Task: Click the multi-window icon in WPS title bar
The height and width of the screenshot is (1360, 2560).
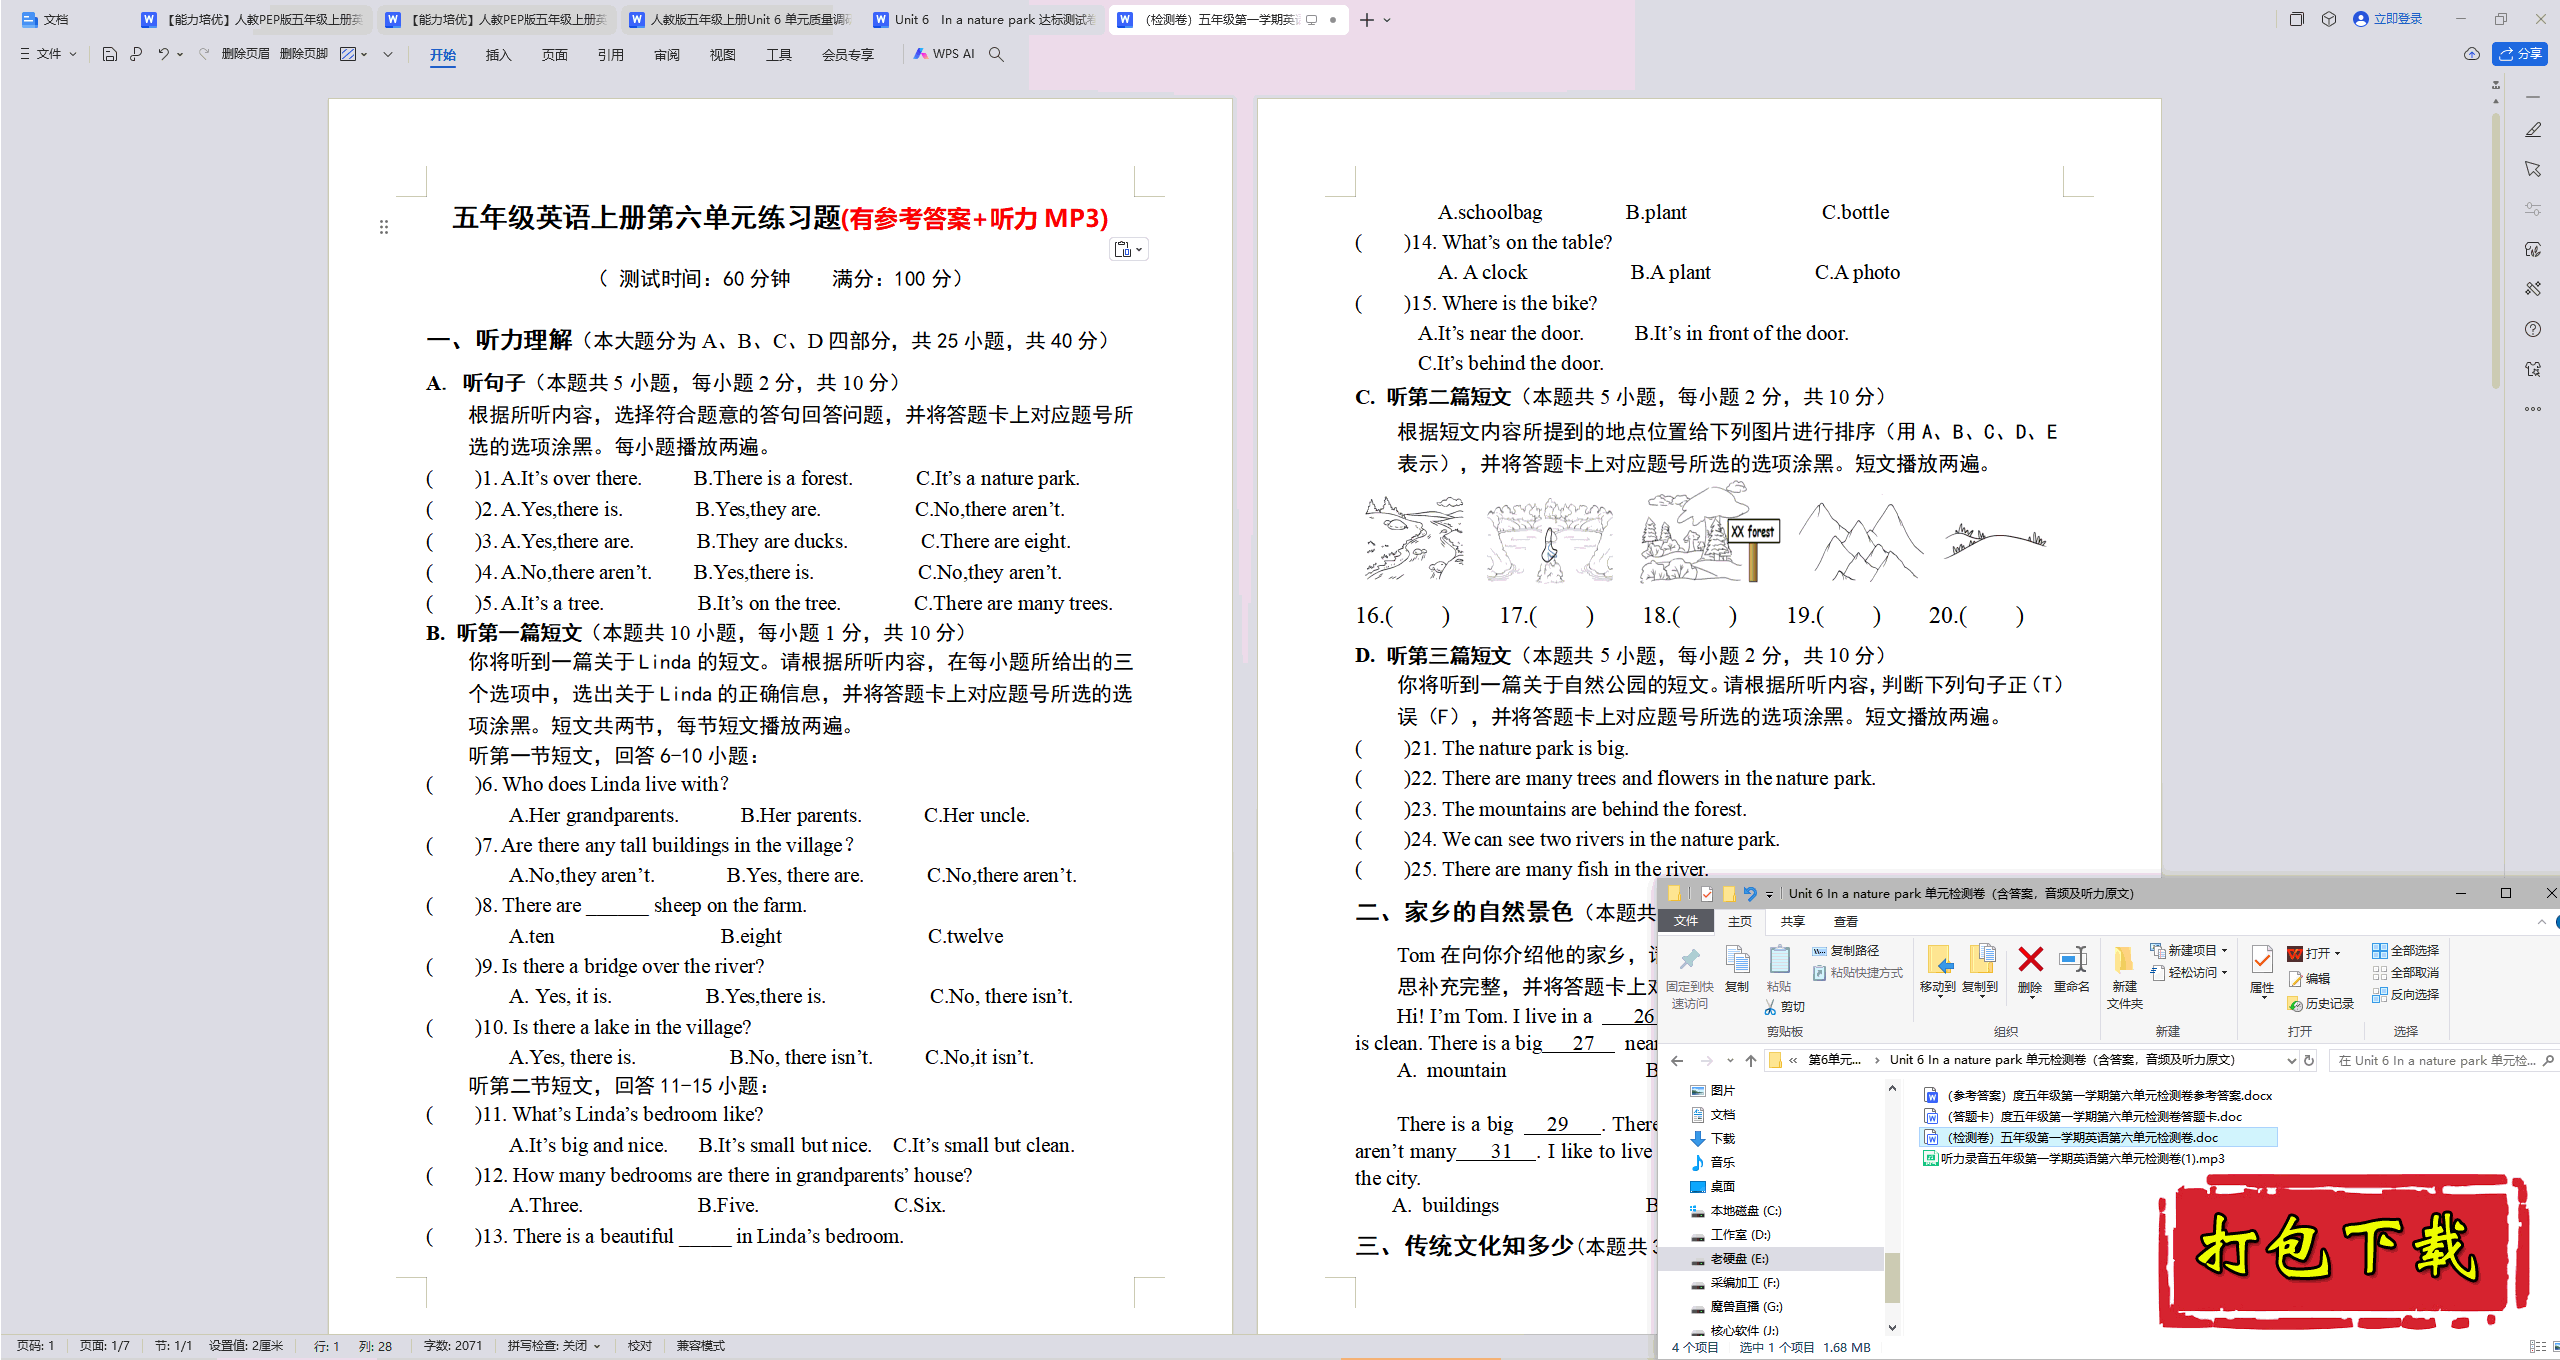Action: [x=2297, y=19]
